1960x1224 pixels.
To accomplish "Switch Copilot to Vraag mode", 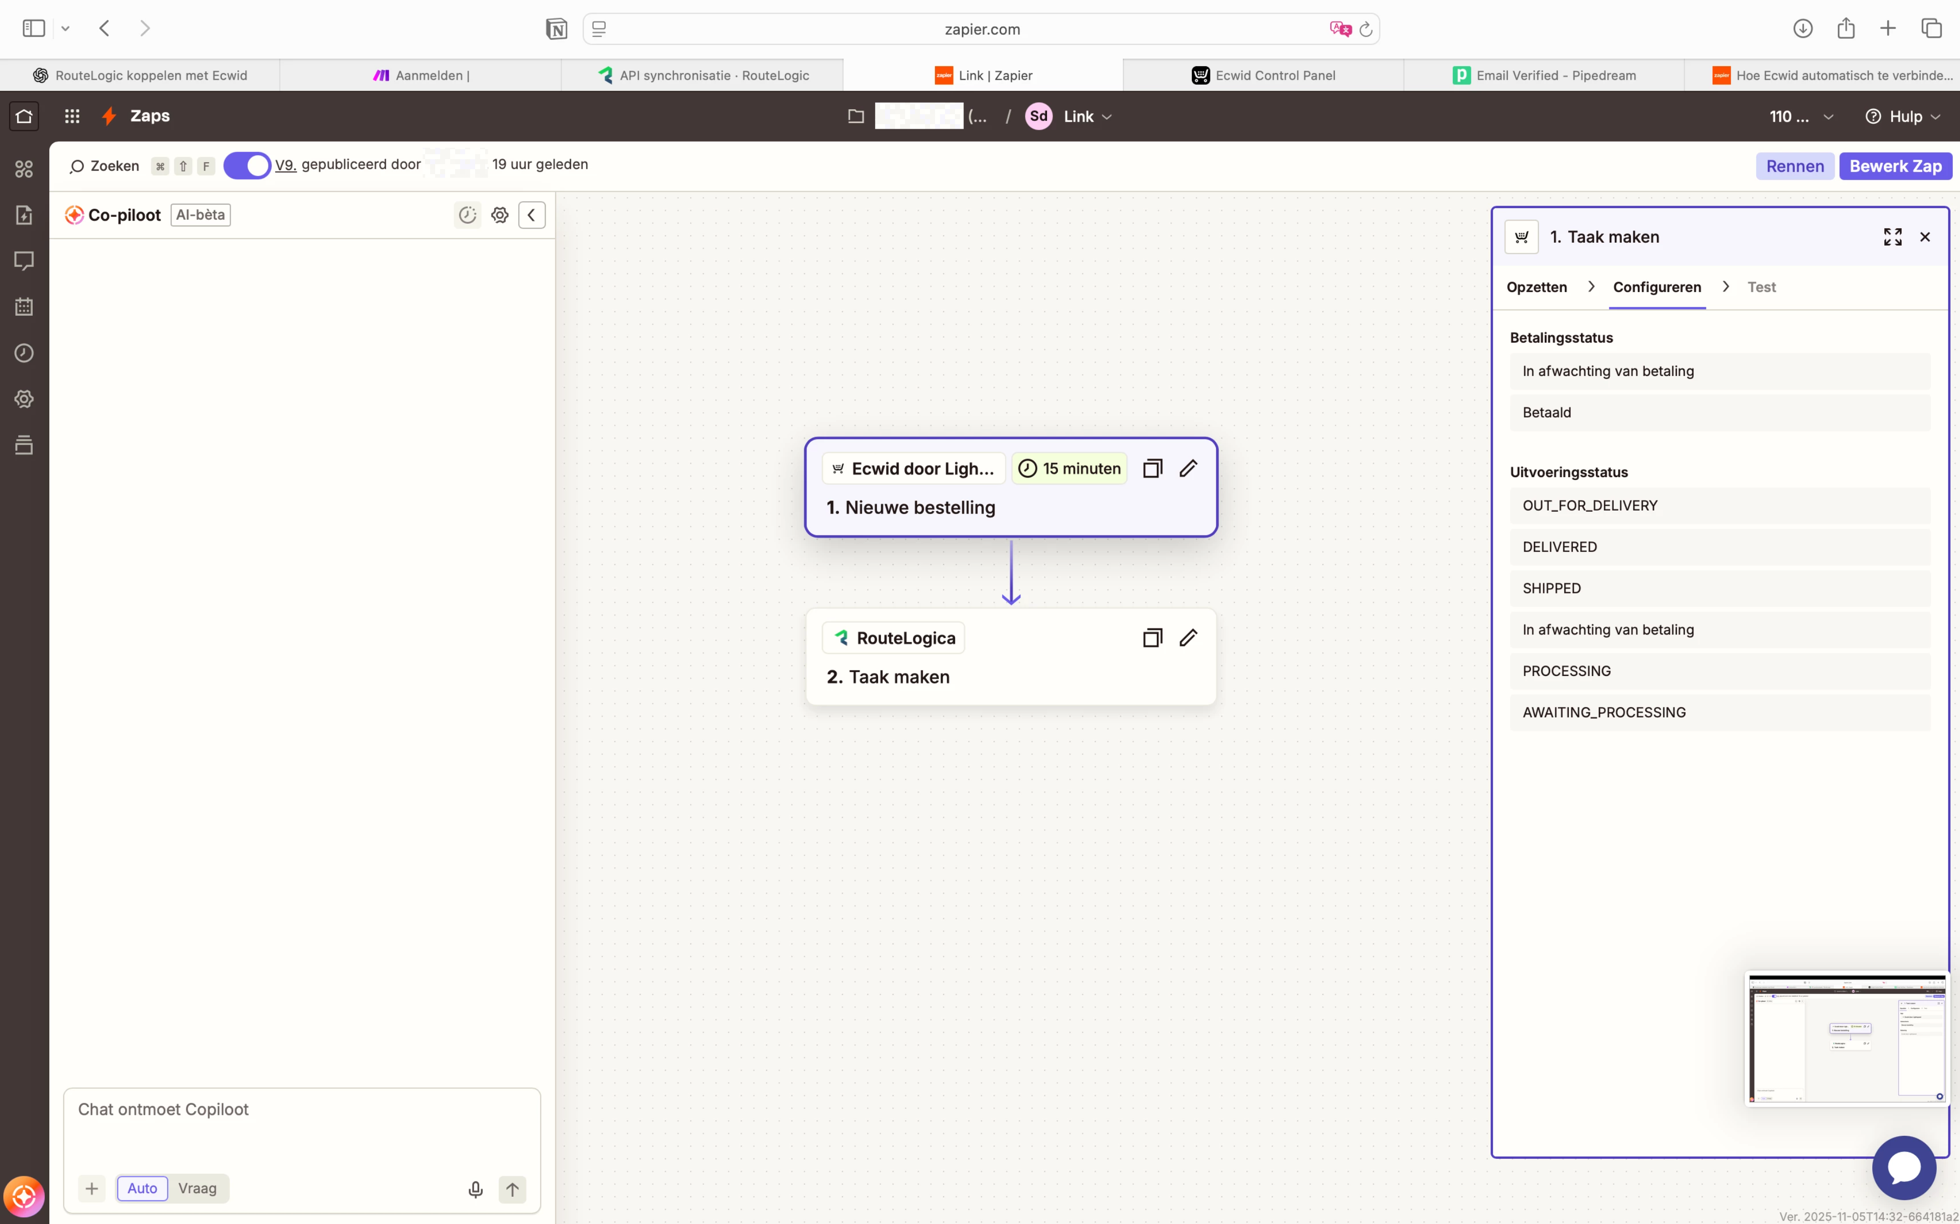I will tap(197, 1188).
